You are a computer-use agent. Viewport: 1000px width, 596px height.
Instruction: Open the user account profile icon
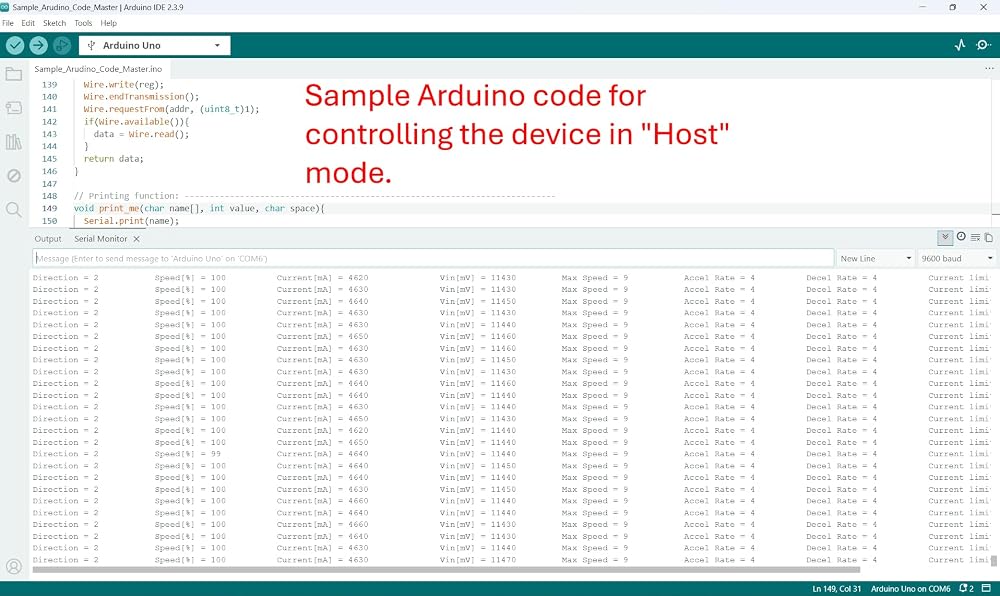(x=13, y=566)
